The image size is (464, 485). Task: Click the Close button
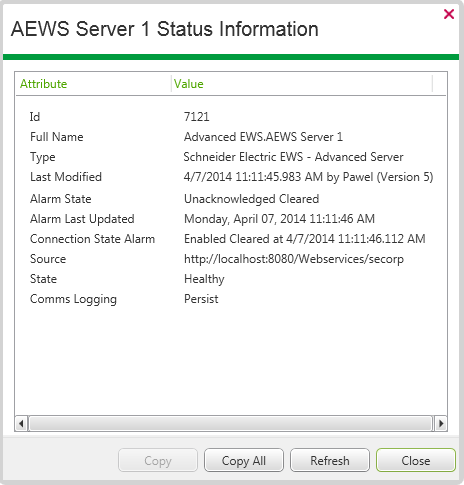416,460
